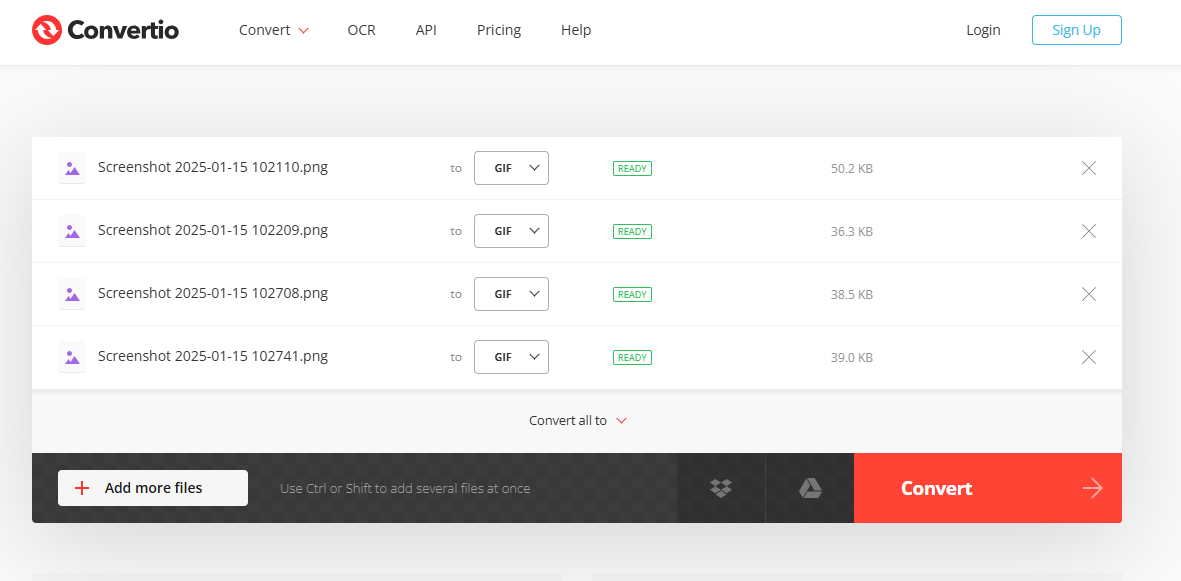Remove Screenshot 102741.png from list
Image resolution: width=1181 pixels, height=581 pixels.
click(x=1088, y=357)
